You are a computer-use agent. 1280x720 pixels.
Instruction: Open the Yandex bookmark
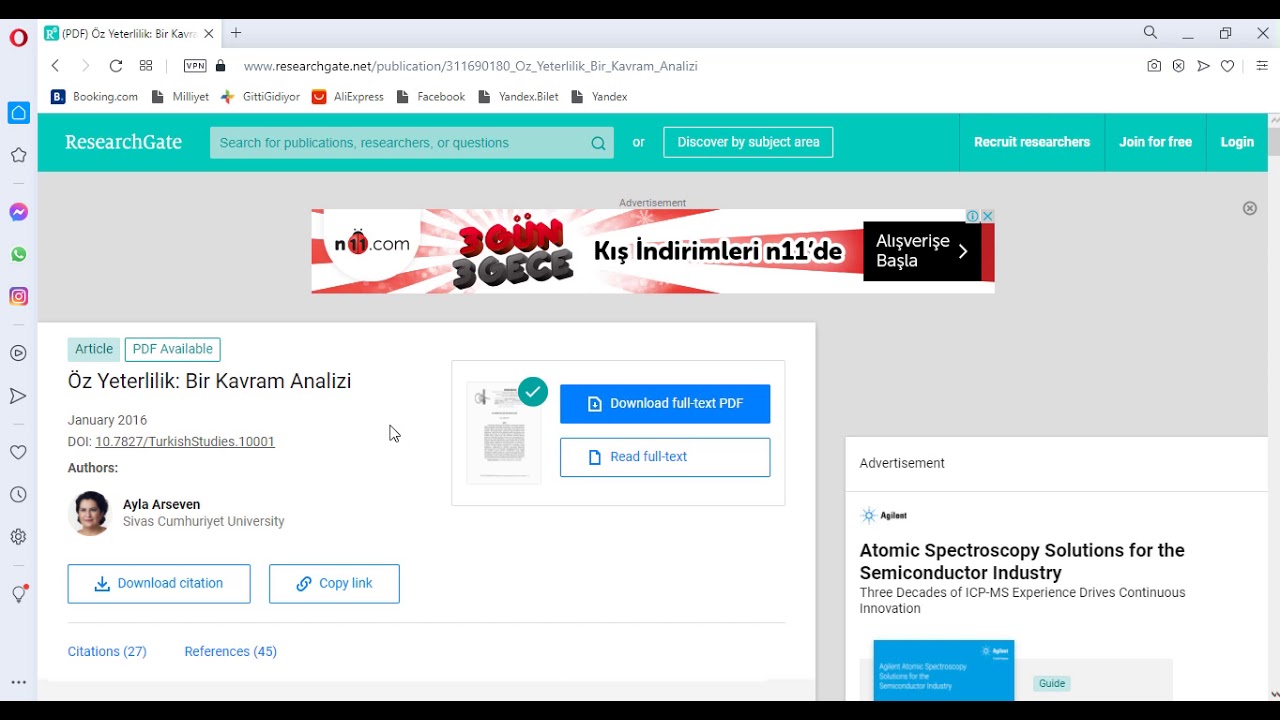[x=599, y=97]
